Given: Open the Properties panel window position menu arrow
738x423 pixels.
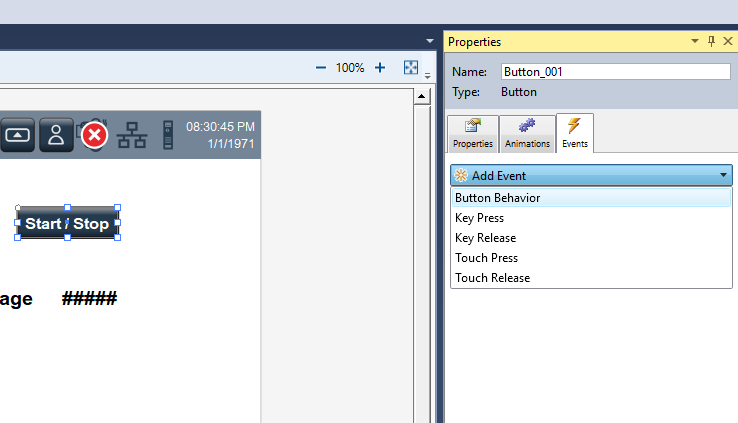Looking at the screenshot, I should [695, 41].
